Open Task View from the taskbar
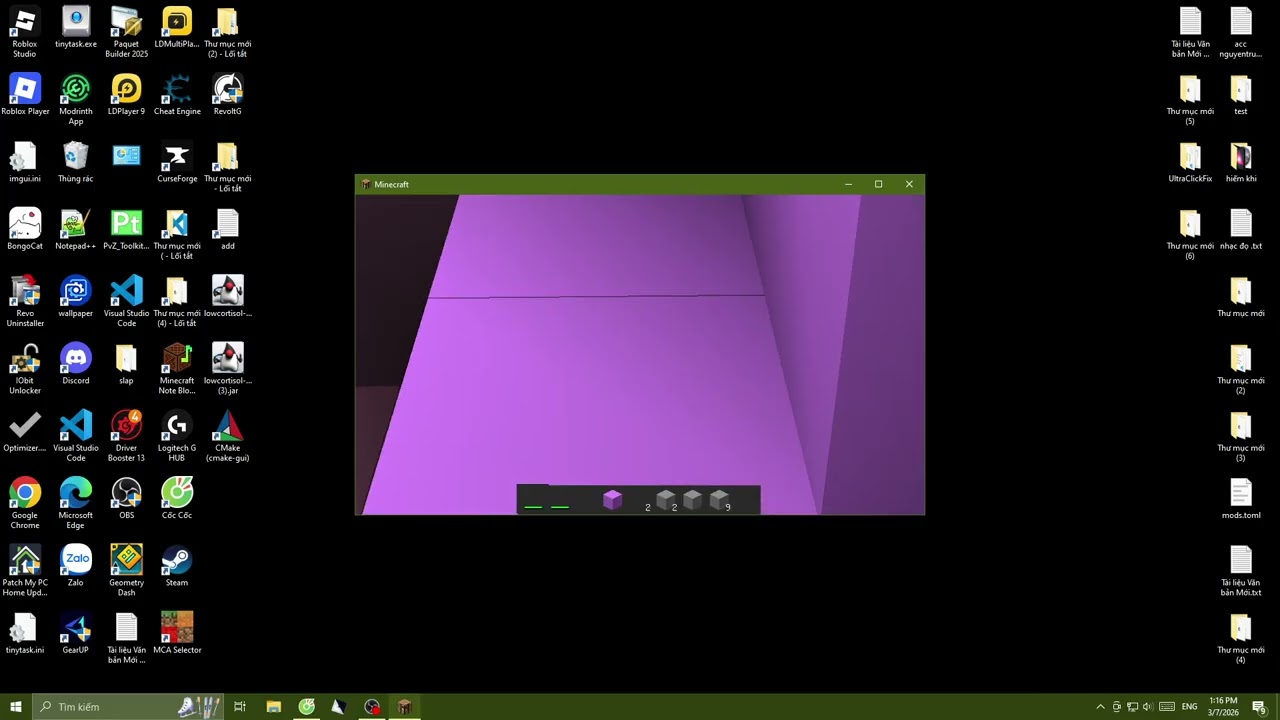Viewport: 1280px width, 720px height. click(240, 707)
